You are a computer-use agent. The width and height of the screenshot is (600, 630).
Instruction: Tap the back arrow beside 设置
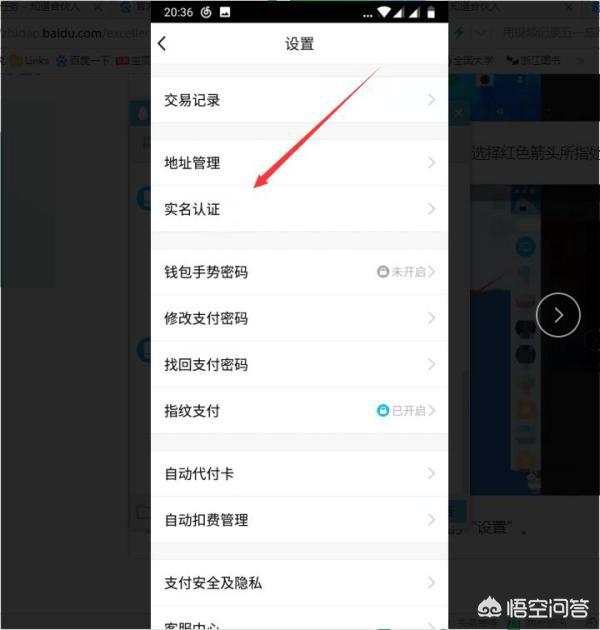click(162, 43)
